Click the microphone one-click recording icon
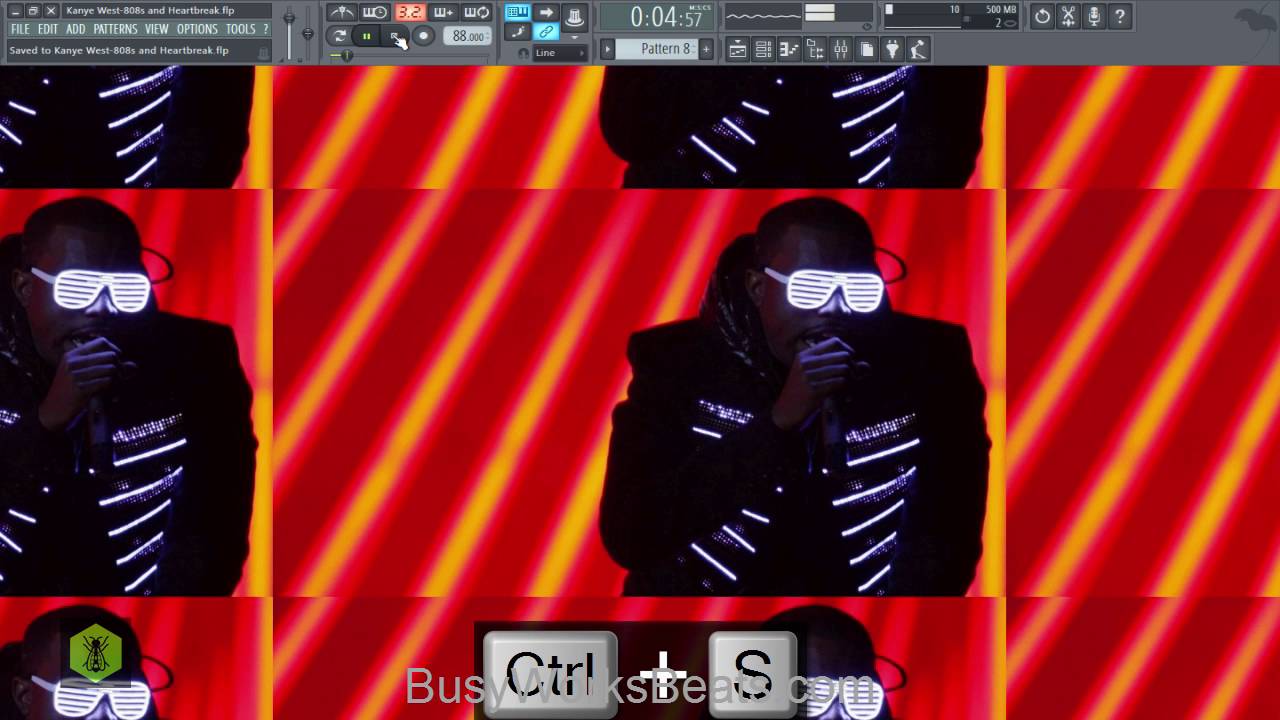 click(1094, 16)
